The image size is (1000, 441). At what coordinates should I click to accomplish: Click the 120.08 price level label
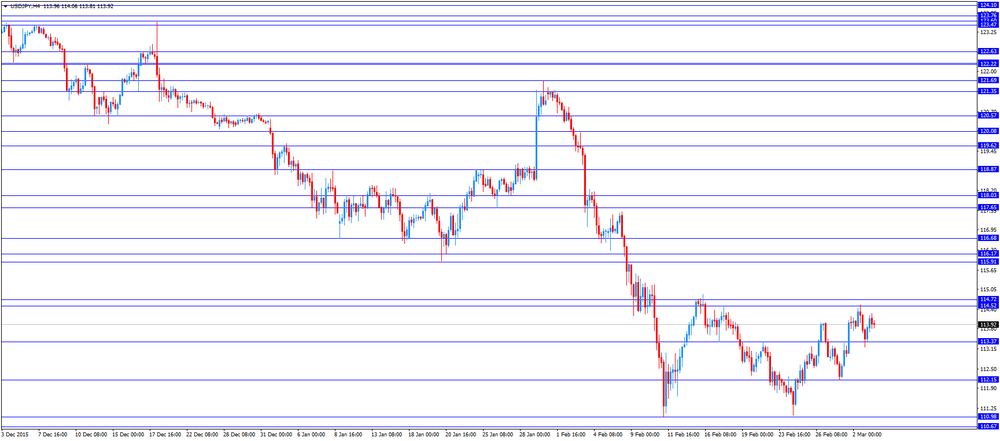[989, 131]
